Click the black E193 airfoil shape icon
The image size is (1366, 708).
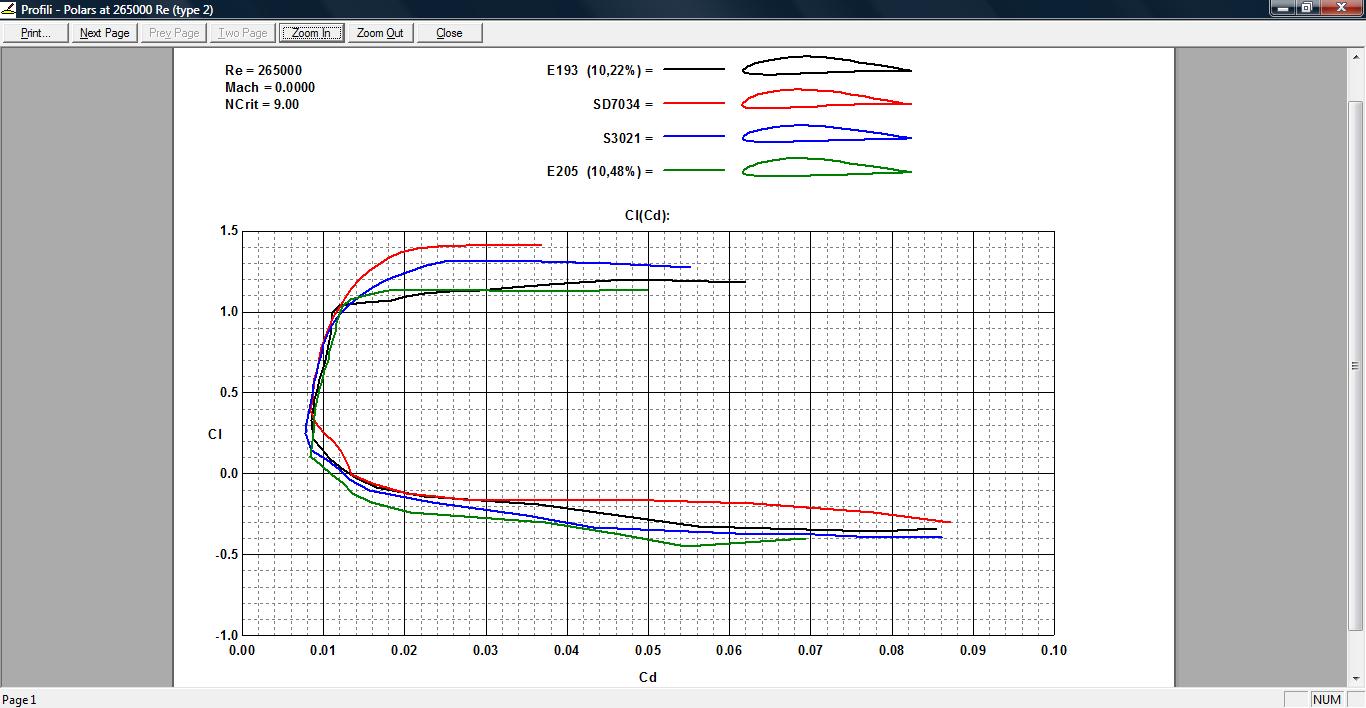pos(826,66)
